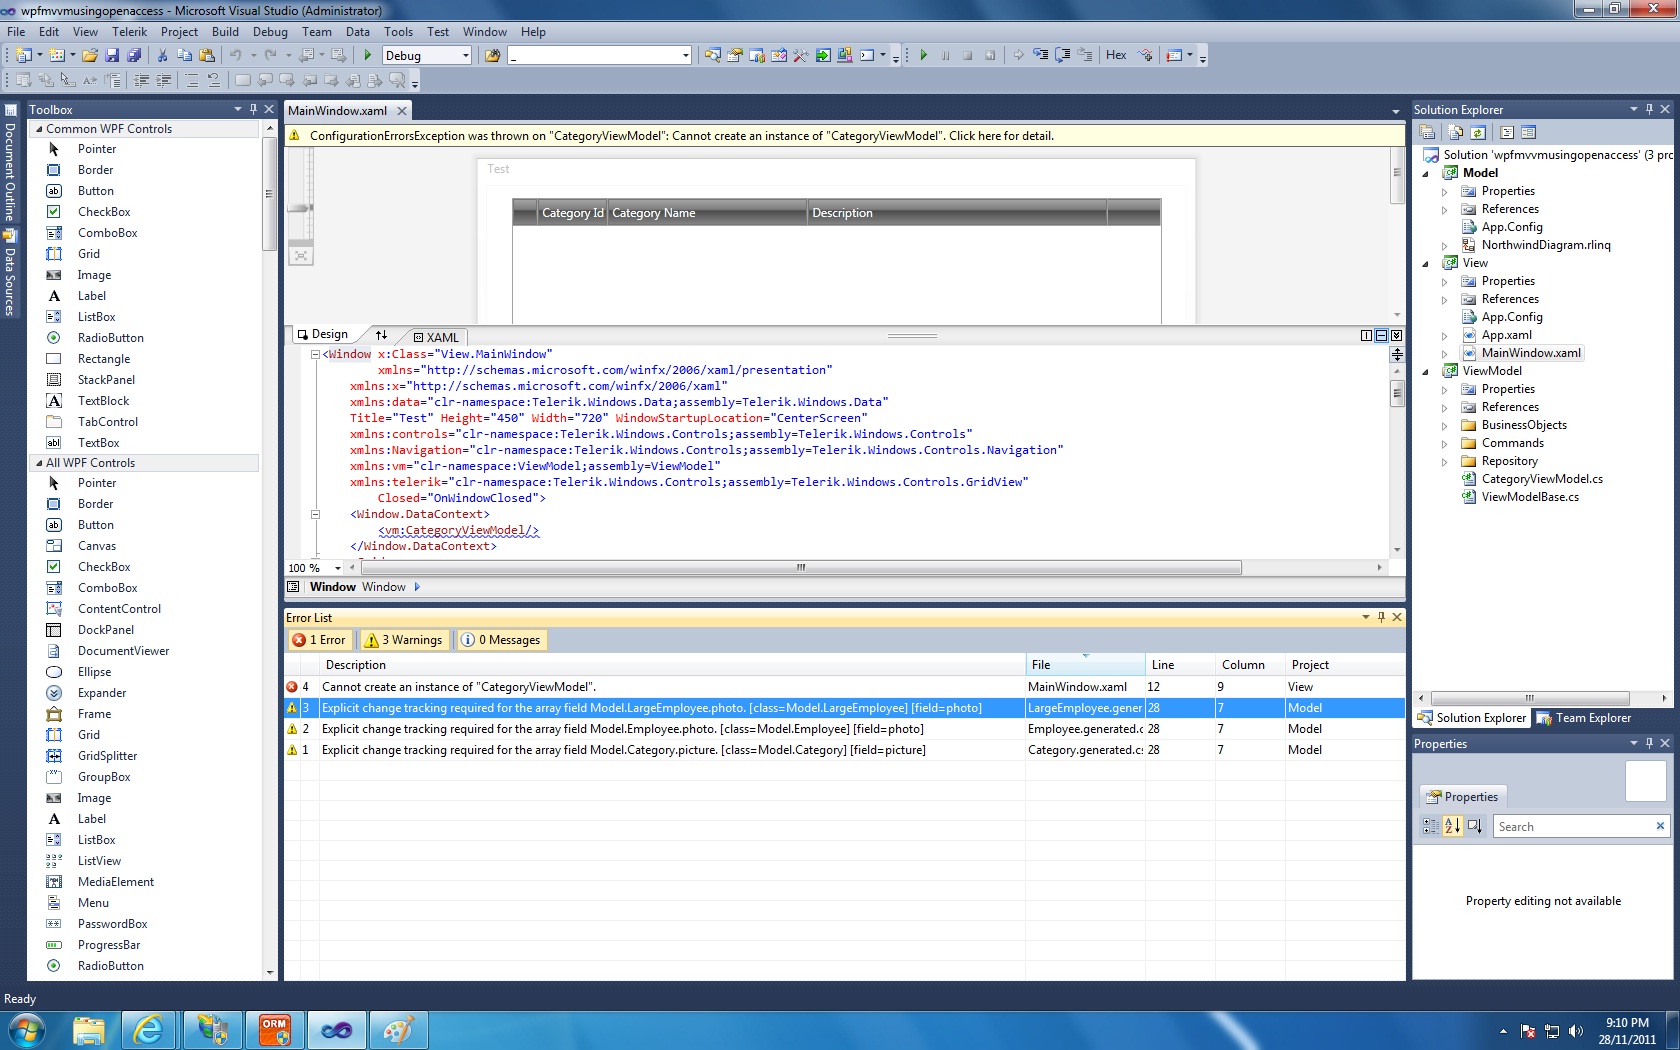Collapse the All WPF Controls group
The image size is (1680, 1050).
(39, 463)
